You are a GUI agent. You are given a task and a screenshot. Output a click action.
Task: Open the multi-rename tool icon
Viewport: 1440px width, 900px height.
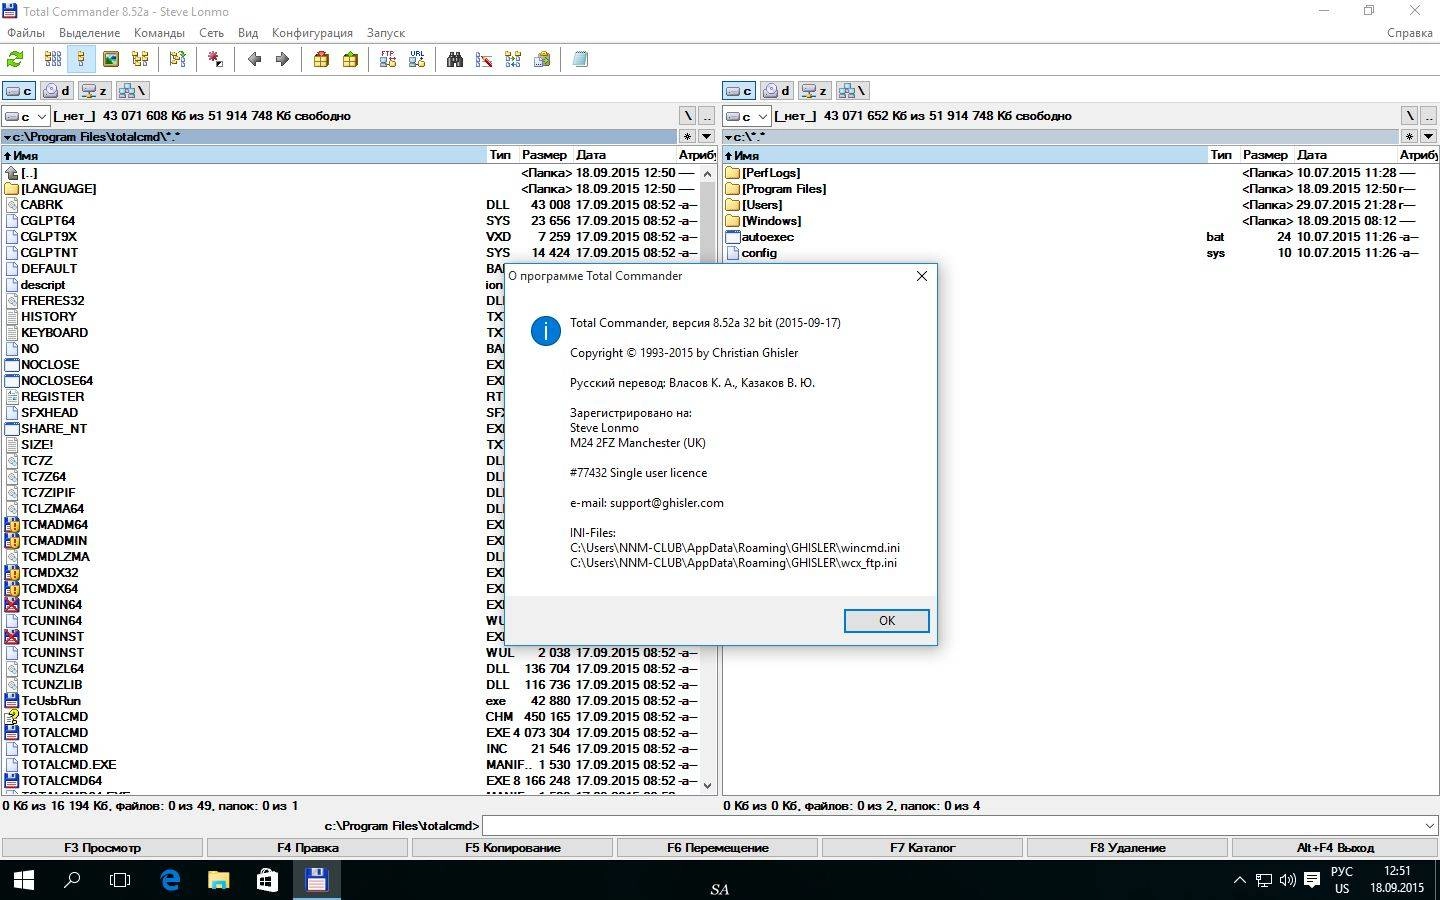(484, 60)
